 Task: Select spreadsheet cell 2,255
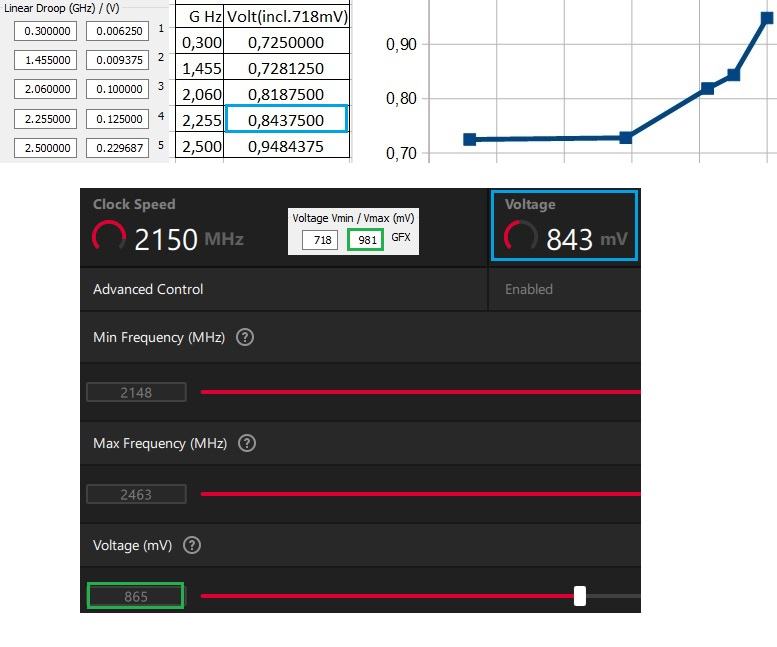click(199, 118)
